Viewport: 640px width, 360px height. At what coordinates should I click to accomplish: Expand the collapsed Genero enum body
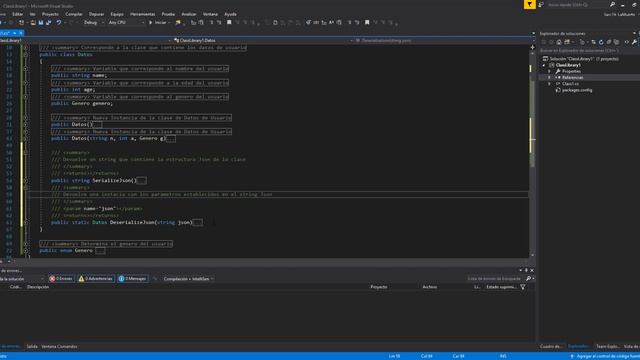(100, 250)
